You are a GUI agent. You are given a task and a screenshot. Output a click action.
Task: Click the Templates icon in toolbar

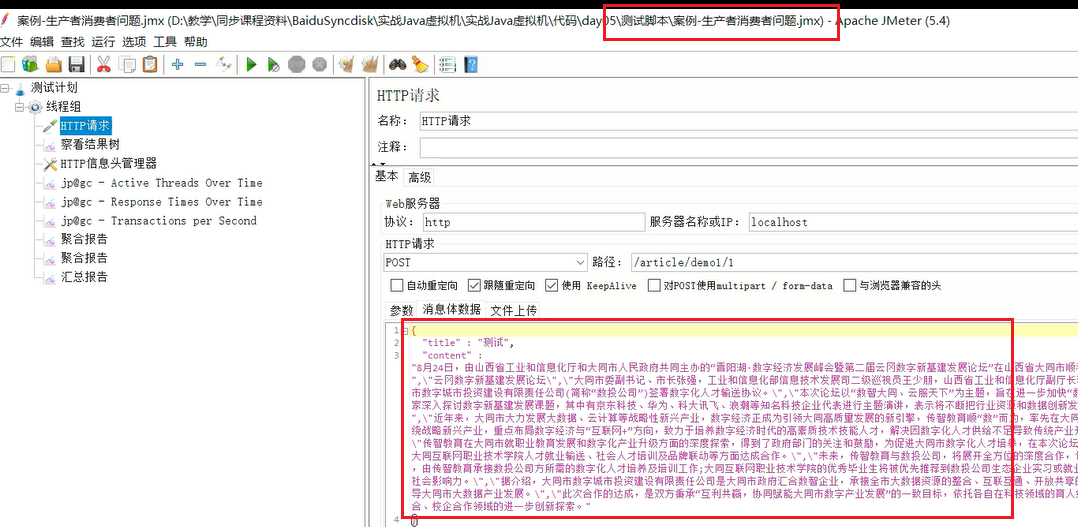pos(30,65)
